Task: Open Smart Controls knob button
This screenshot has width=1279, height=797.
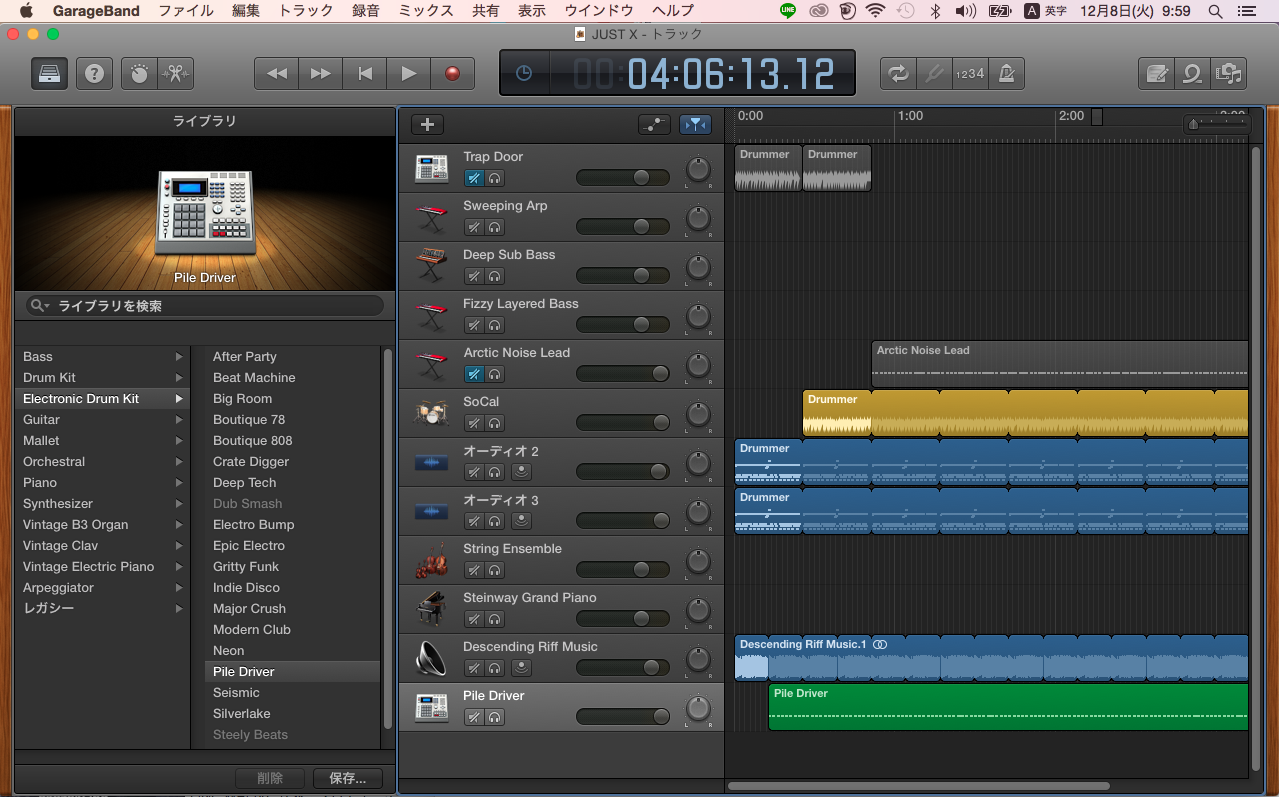Action: click(140, 73)
